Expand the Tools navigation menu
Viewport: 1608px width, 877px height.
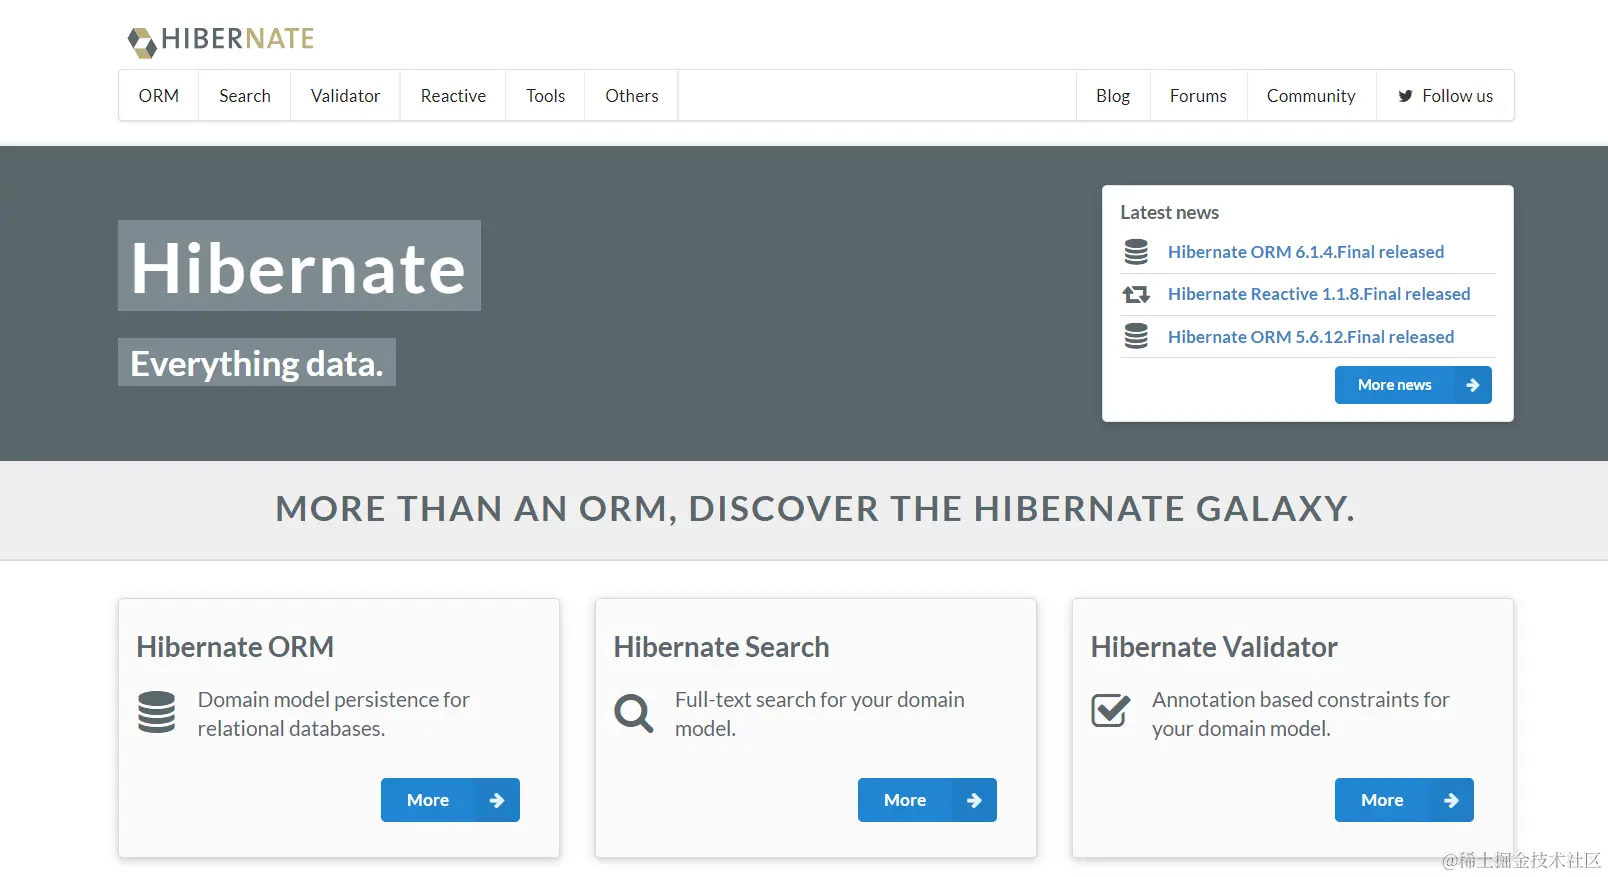(x=545, y=96)
